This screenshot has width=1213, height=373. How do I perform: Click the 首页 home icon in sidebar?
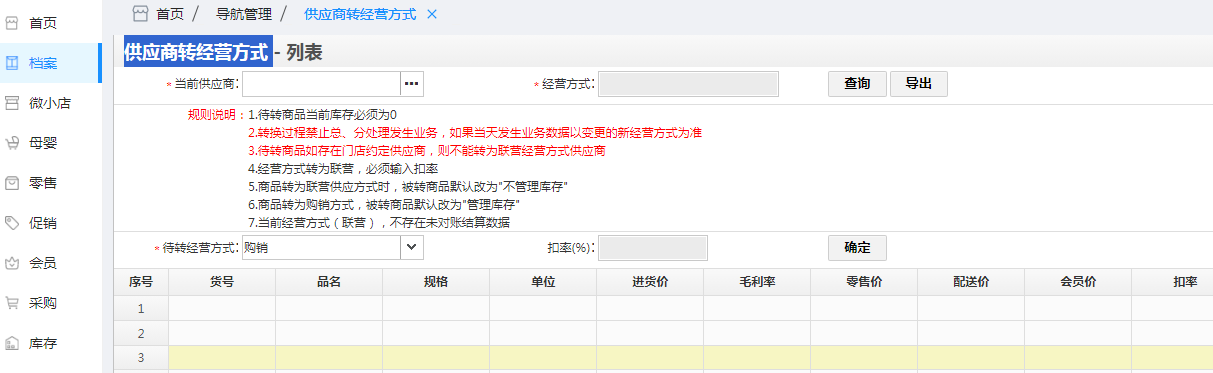[x=13, y=22]
